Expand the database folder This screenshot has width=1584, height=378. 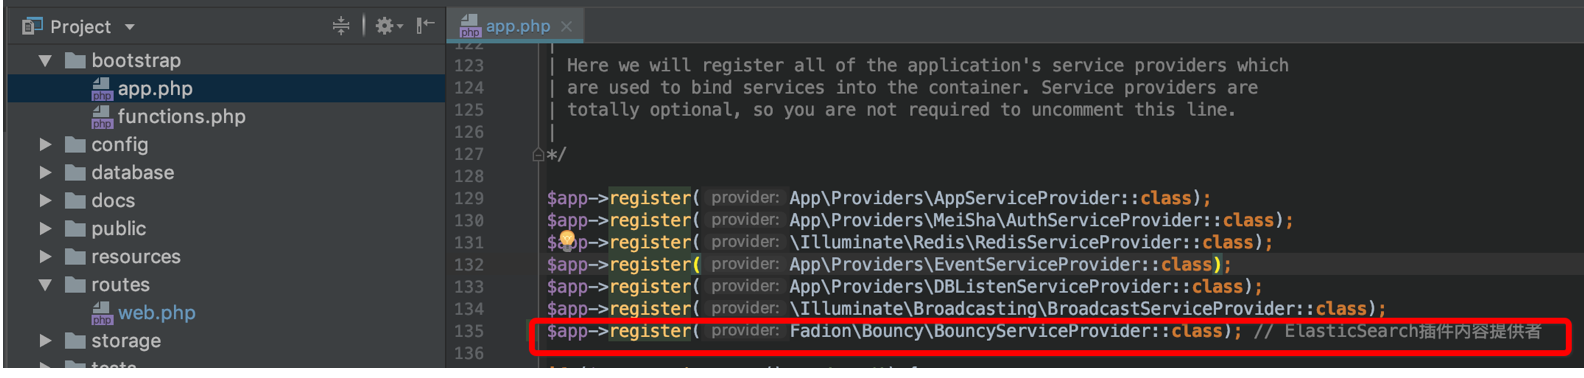pos(45,173)
